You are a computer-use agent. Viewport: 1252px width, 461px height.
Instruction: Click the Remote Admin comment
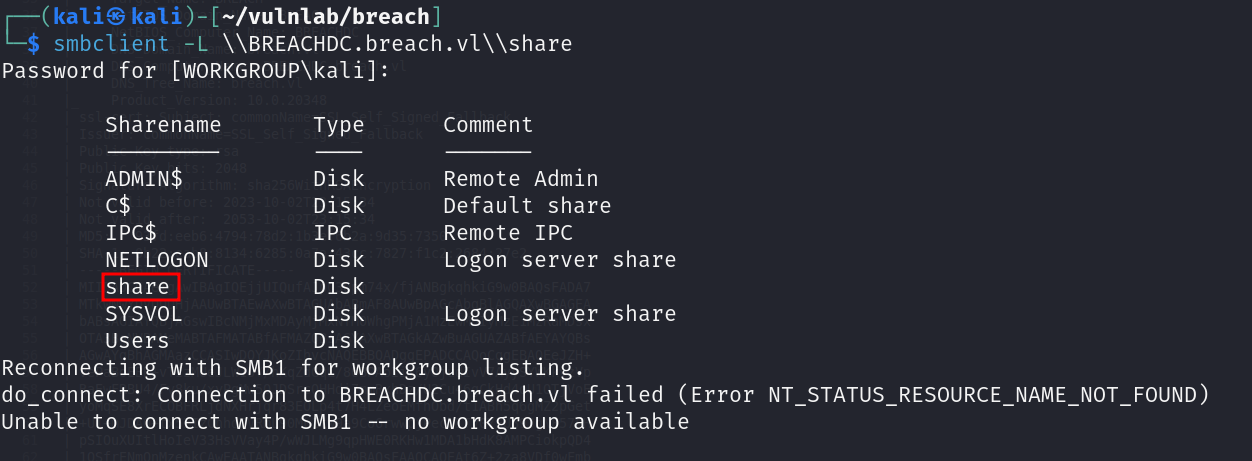tap(521, 179)
